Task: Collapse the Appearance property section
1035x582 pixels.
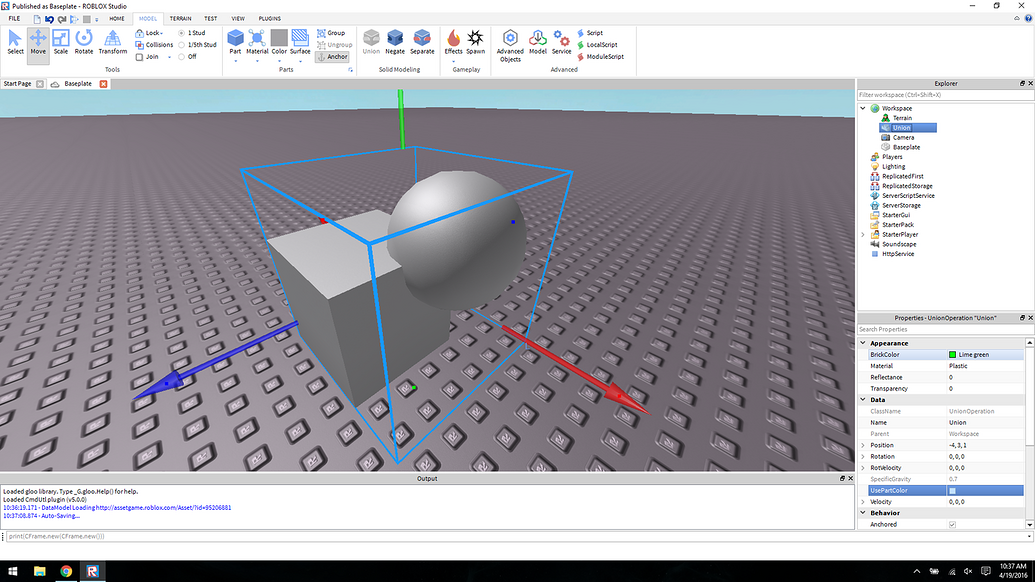Action: [x=863, y=343]
